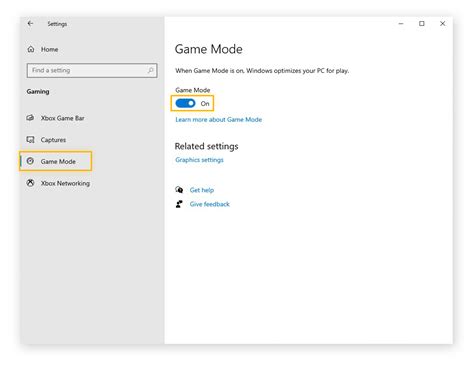Click the Get help chat icon
Image resolution: width=474 pixels, height=366 pixels.
click(179, 190)
